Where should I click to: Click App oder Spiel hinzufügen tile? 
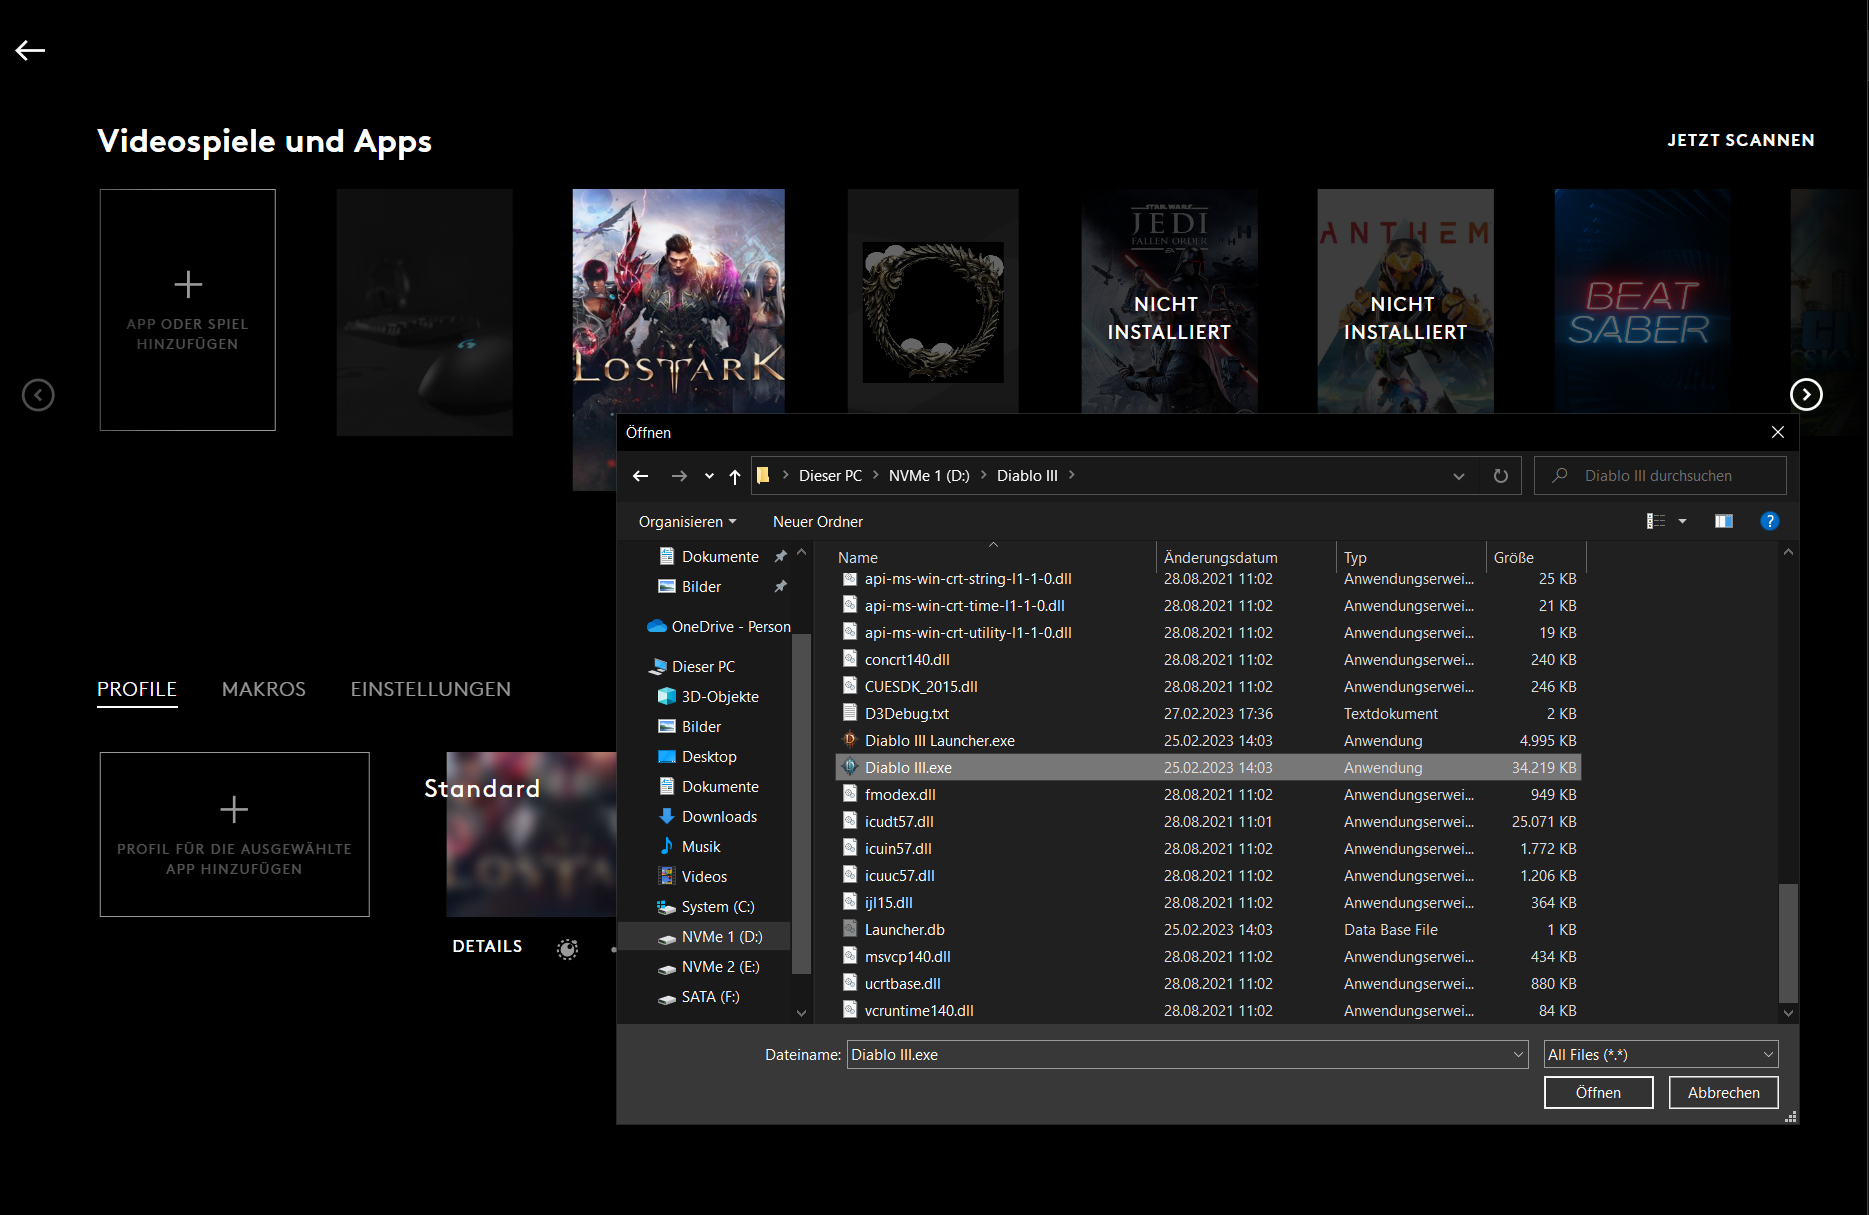tap(188, 310)
